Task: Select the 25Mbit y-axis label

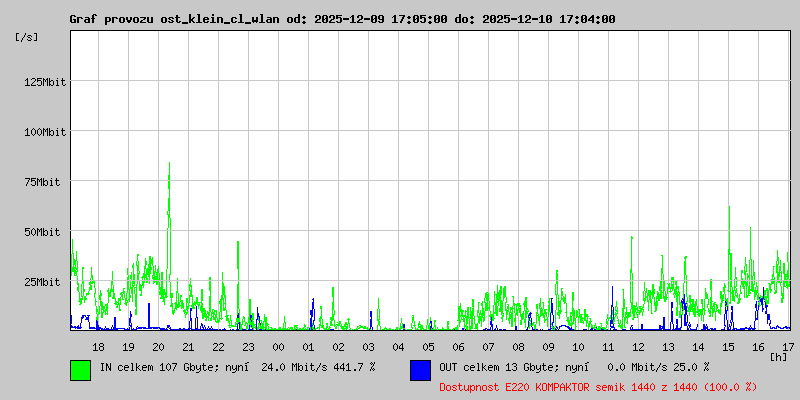Action: (48, 281)
